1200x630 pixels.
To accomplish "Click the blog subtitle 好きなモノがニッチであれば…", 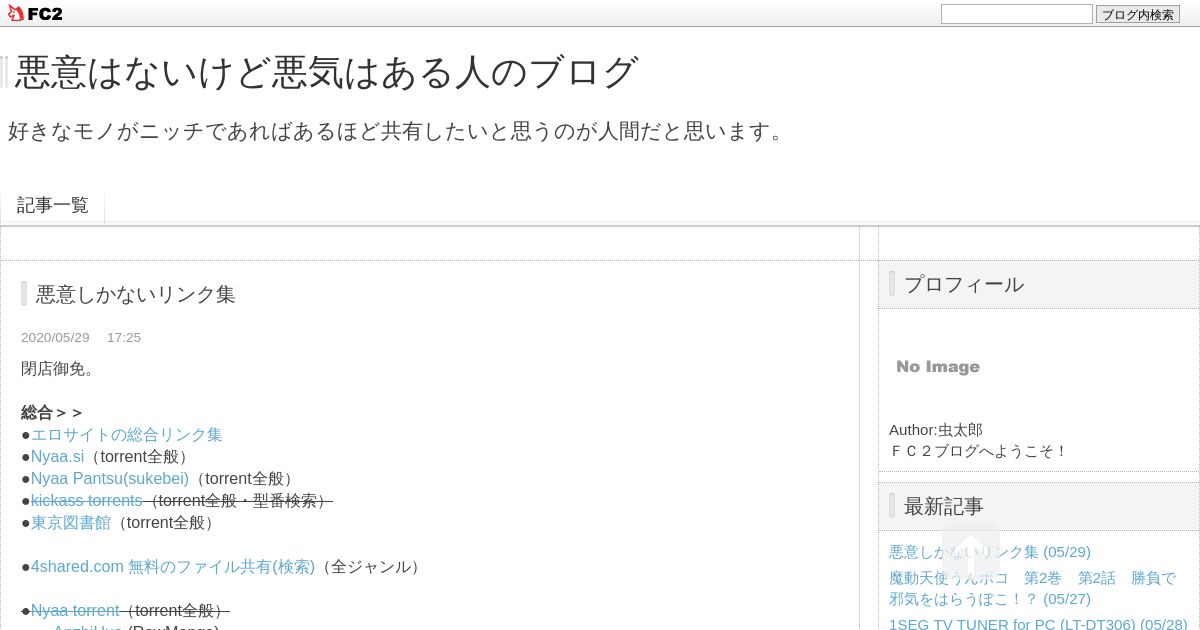I will [400, 131].
